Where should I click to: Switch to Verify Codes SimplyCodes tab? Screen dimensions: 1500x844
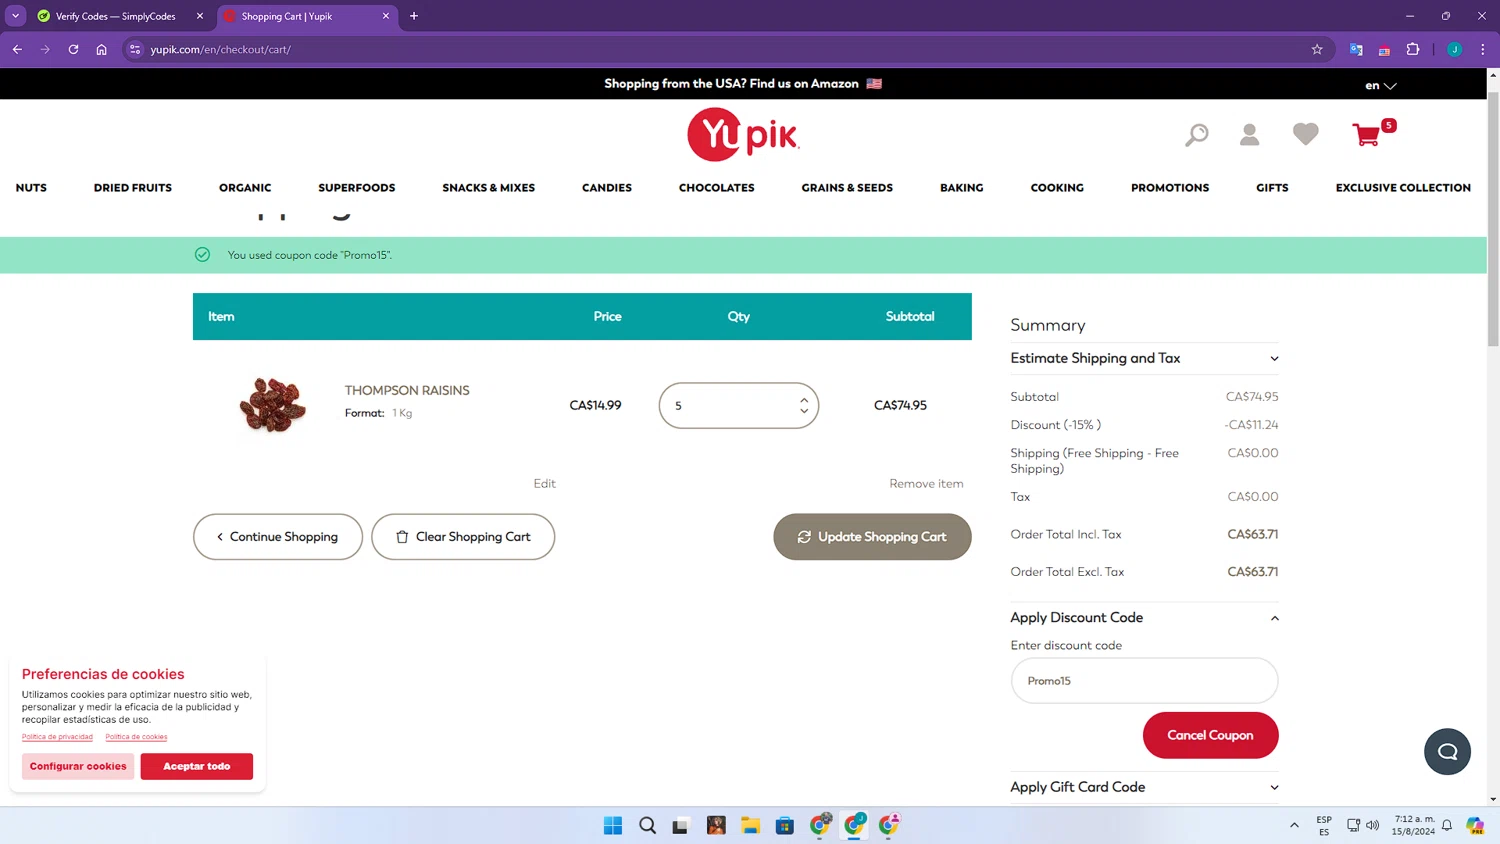click(115, 16)
